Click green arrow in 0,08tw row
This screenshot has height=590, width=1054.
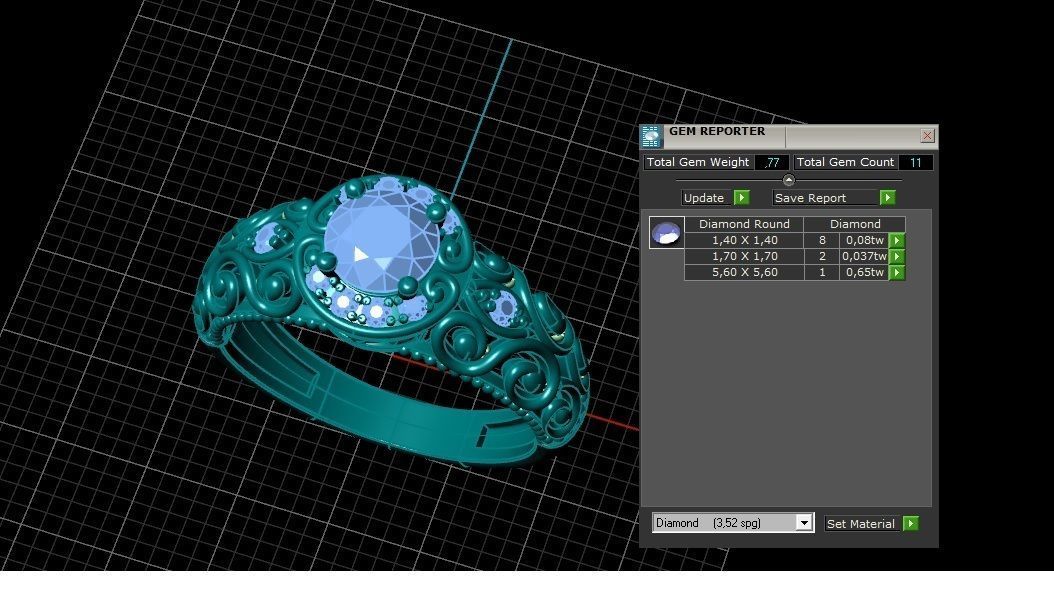897,240
